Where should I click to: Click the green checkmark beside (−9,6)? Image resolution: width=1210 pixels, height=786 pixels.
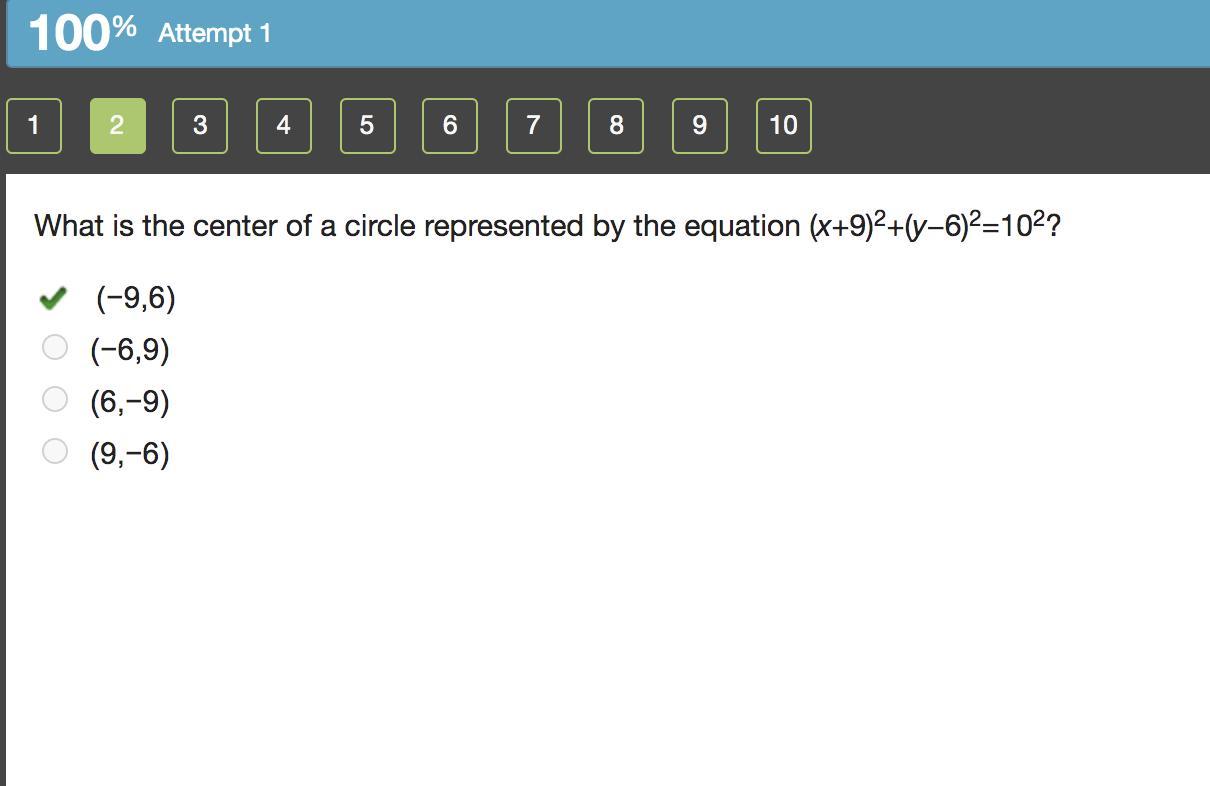pyautogui.click(x=53, y=298)
